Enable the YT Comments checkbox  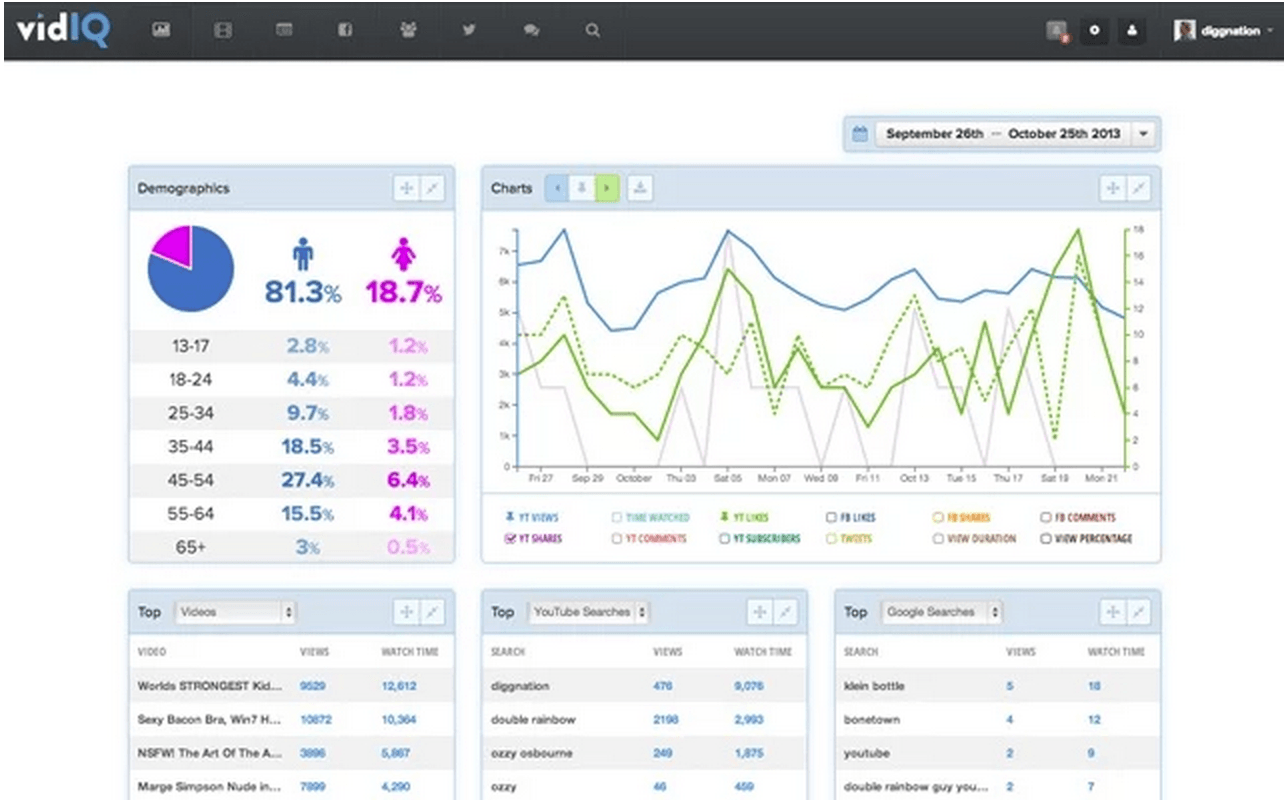coord(618,539)
